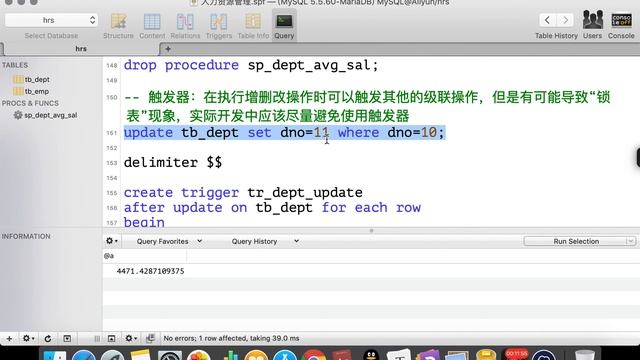Click line number 153 in gutter
Viewport: 640px width, 360px height.
pos(111,163)
